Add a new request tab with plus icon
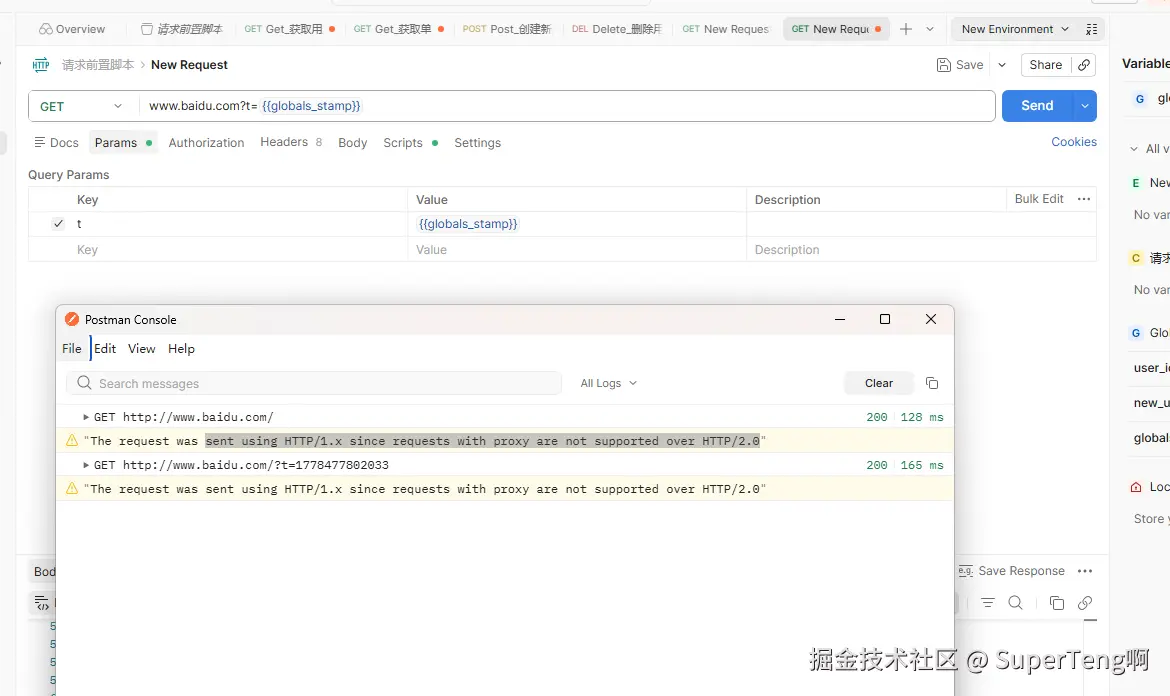Screen dimensions: 1170x696 coord(906,29)
